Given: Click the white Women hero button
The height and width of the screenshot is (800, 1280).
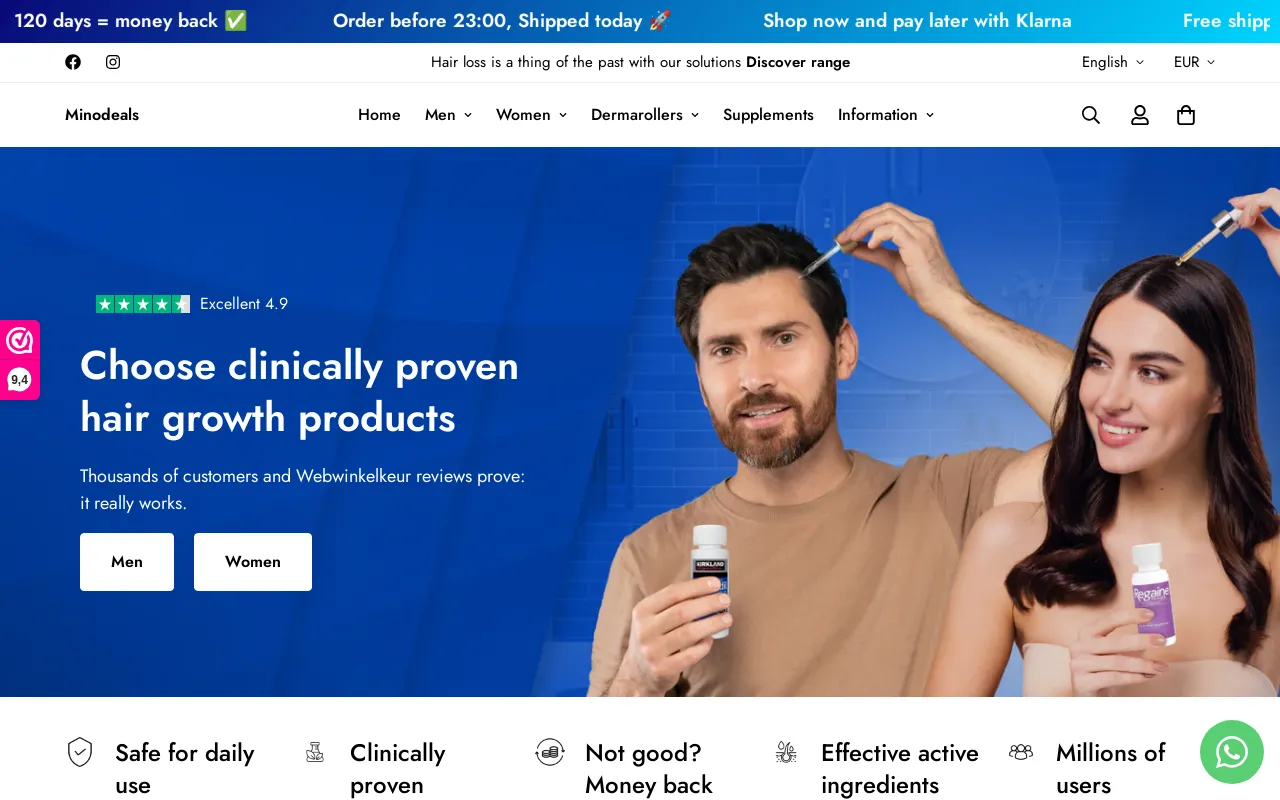Looking at the screenshot, I should pos(253,562).
